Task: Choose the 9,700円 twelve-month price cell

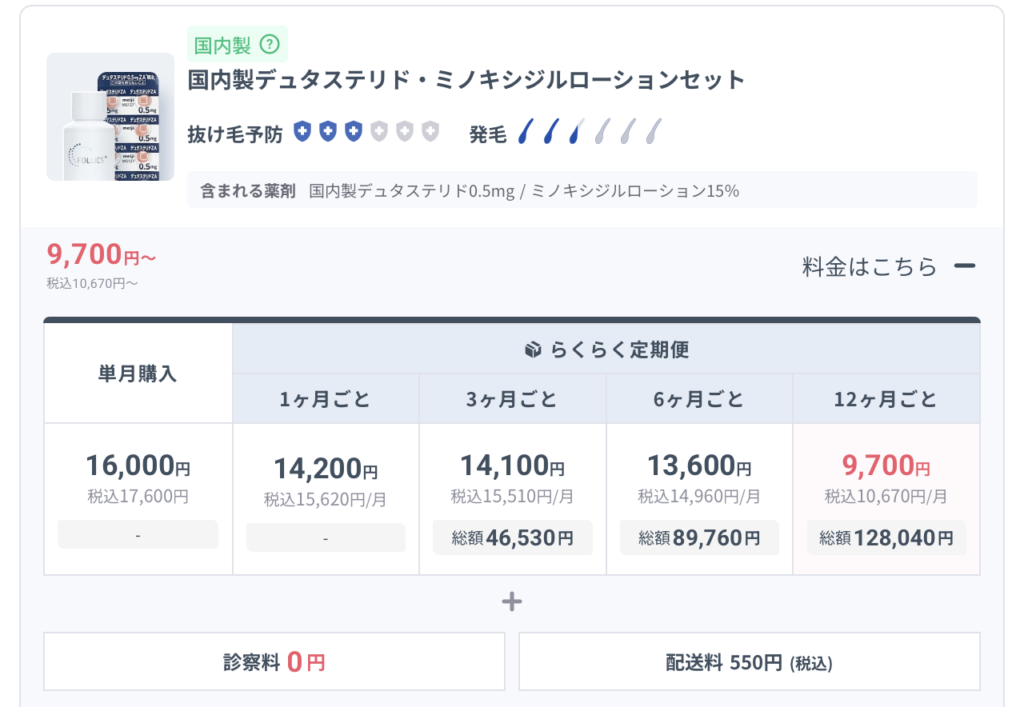Action: coord(886,466)
